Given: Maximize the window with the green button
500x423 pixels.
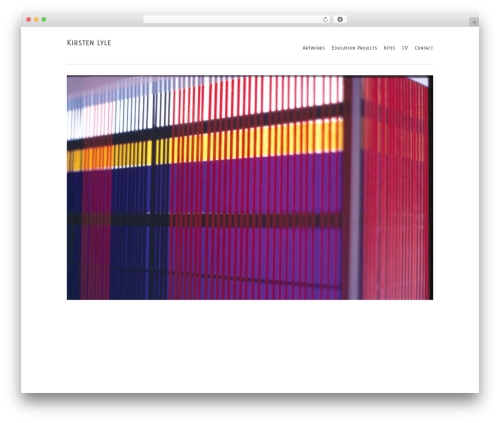Looking at the screenshot, I should coord(44,20).
